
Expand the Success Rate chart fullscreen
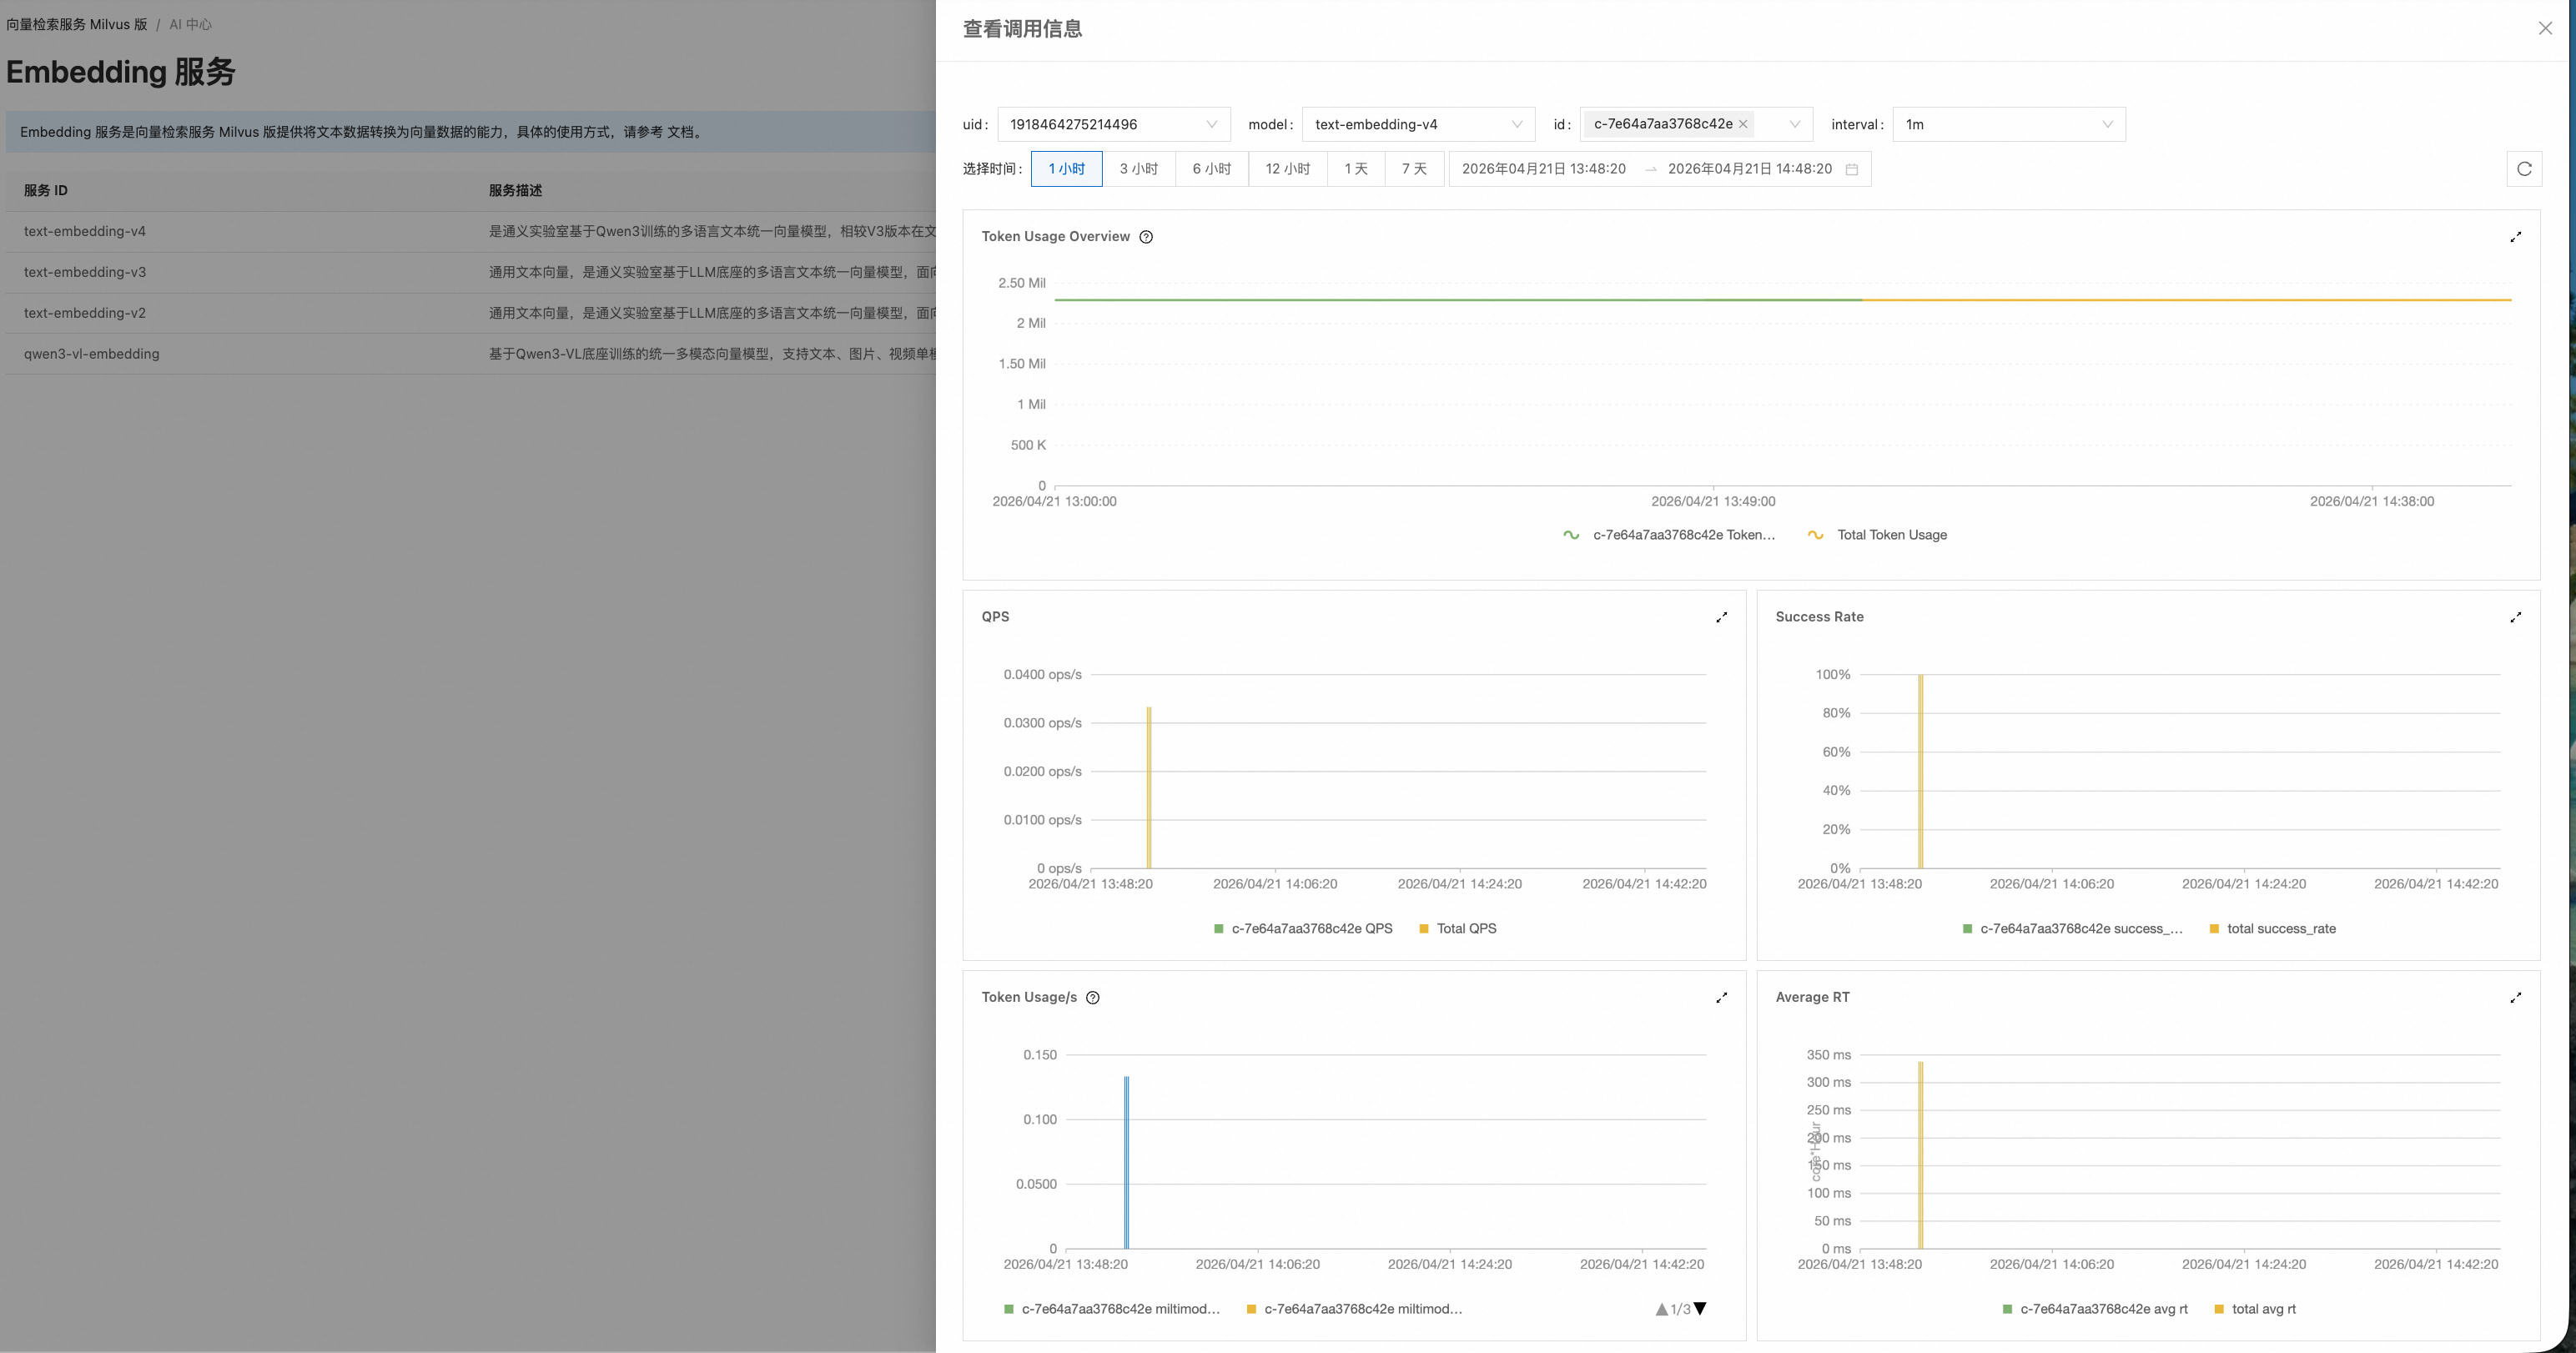(2515, 617)
